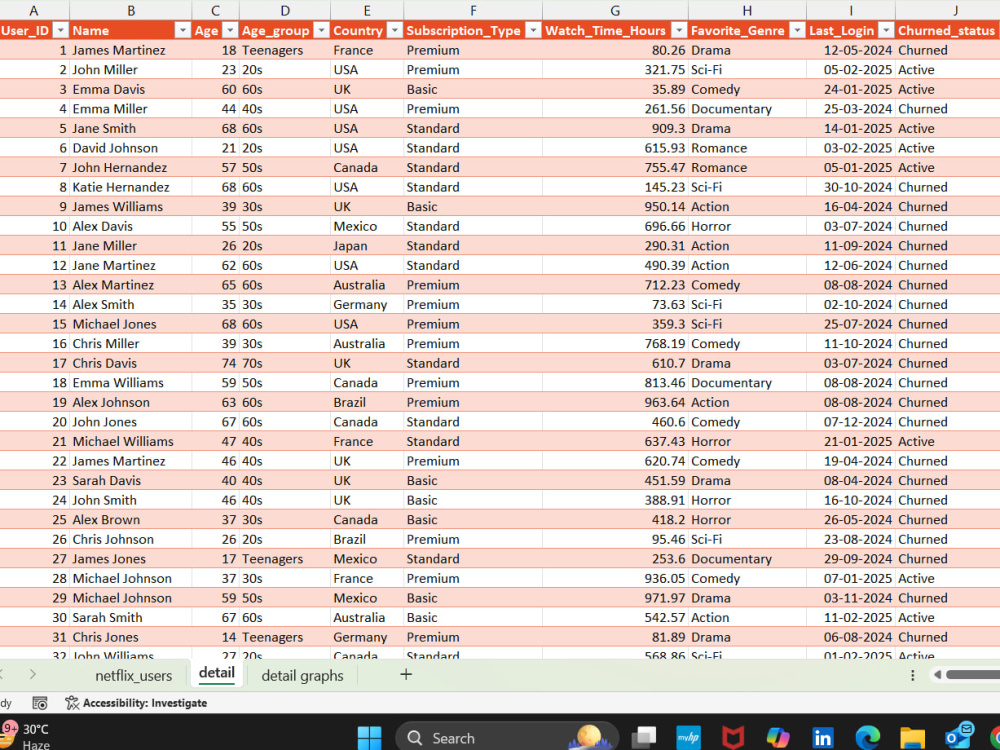1000x750 pixels.
Task: Click last login date 21-01-2025
Action: point(851,441)
